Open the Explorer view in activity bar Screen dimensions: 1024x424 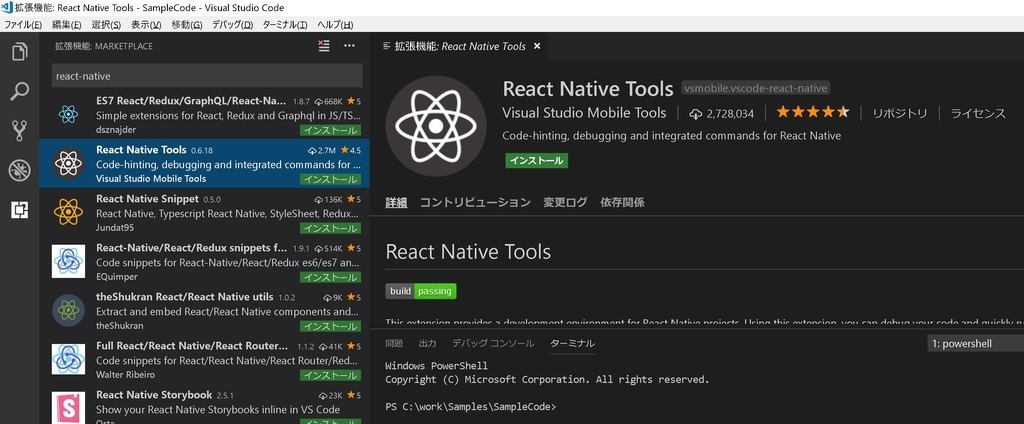tap(20, 51)
